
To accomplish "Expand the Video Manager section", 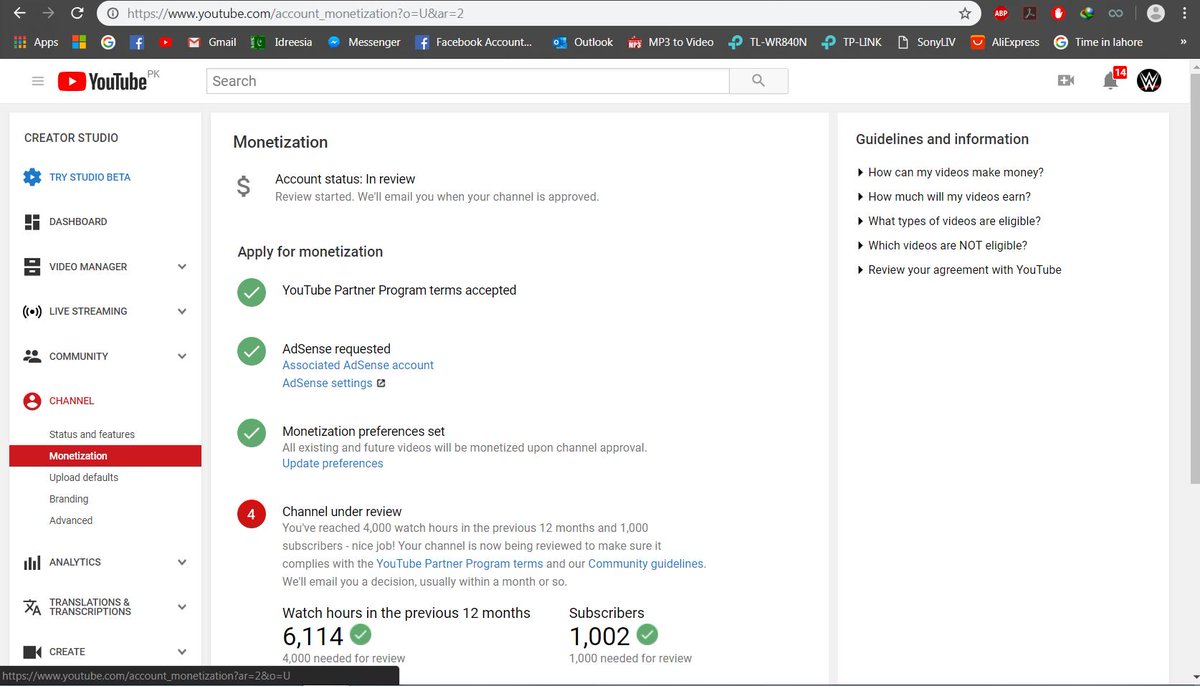I will coord(182,267).
